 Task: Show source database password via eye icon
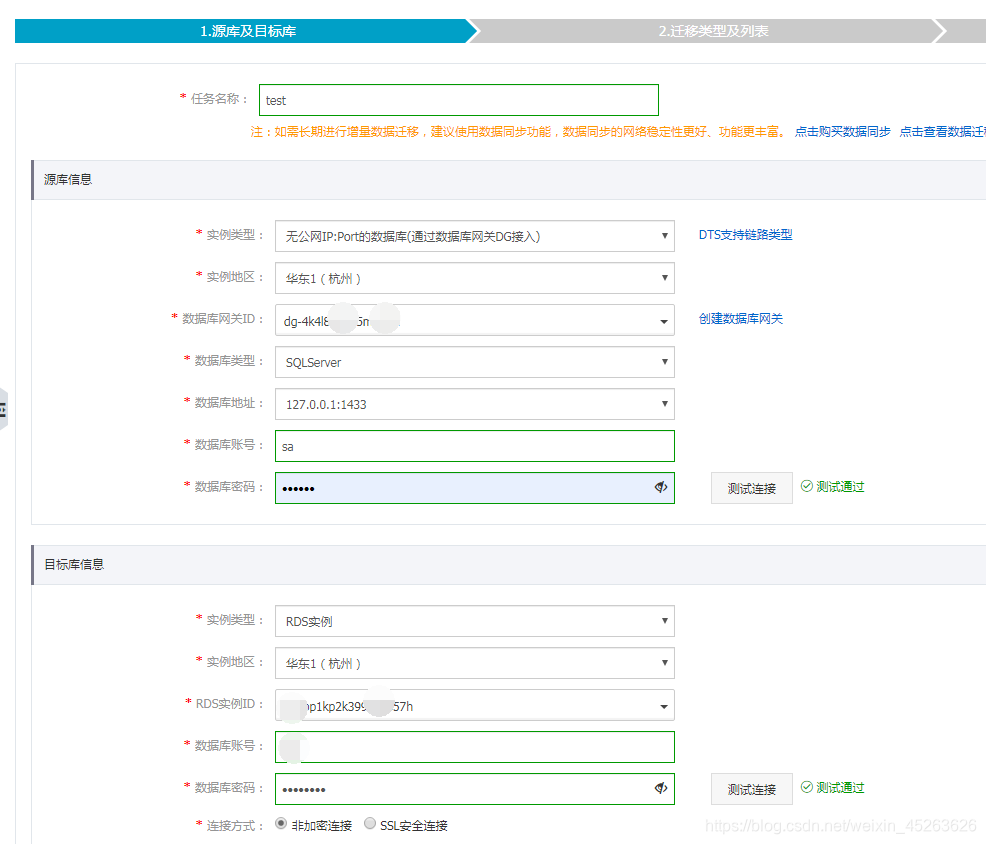660,487
